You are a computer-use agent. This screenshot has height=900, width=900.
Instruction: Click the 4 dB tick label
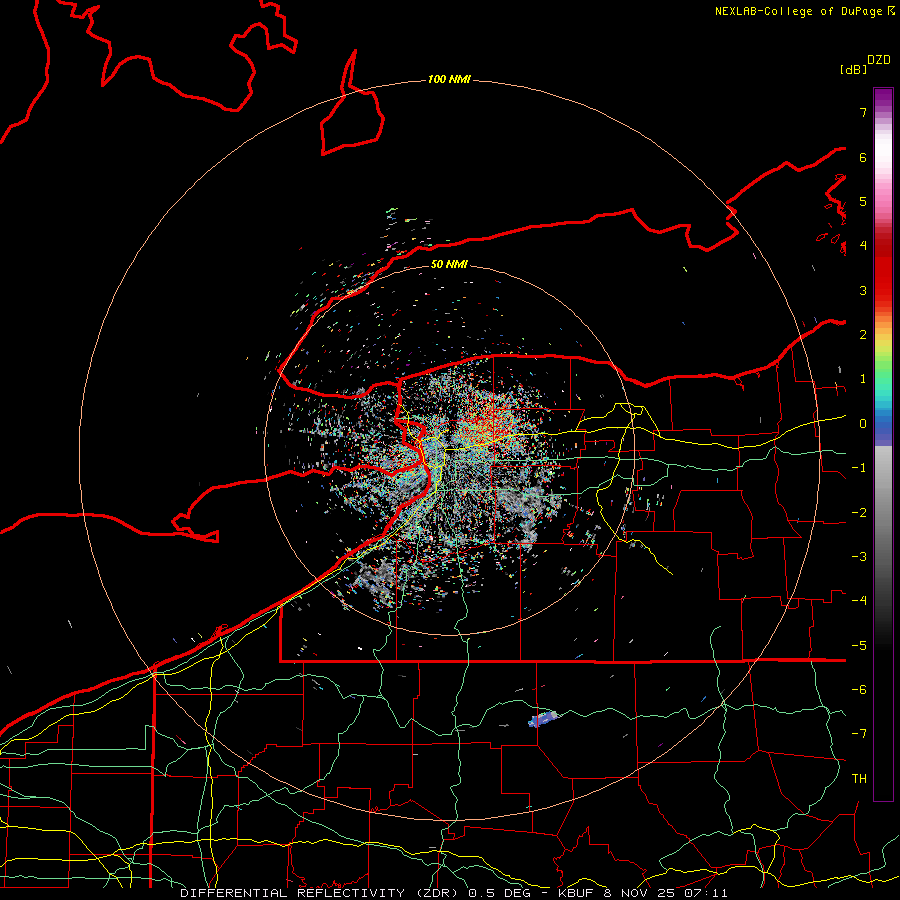pos(863,245)
